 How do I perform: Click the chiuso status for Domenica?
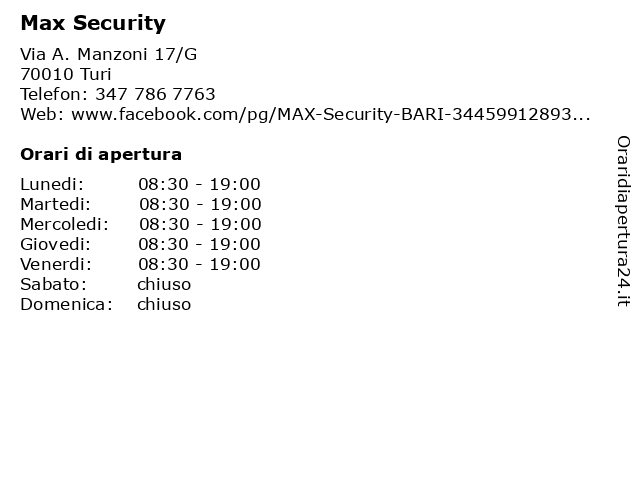click(164, 304)
